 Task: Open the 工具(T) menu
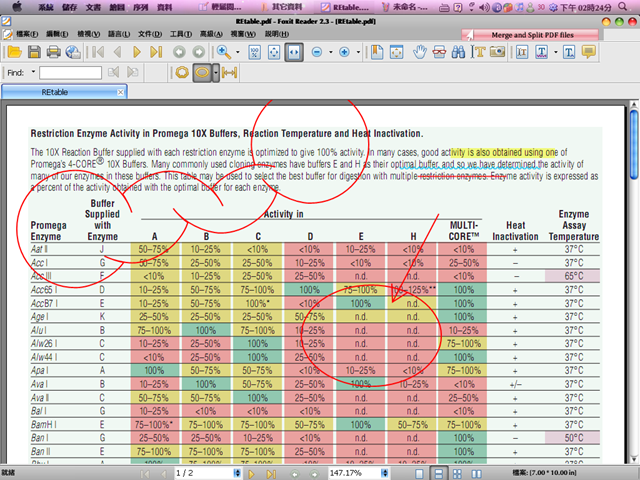[181, 34]
